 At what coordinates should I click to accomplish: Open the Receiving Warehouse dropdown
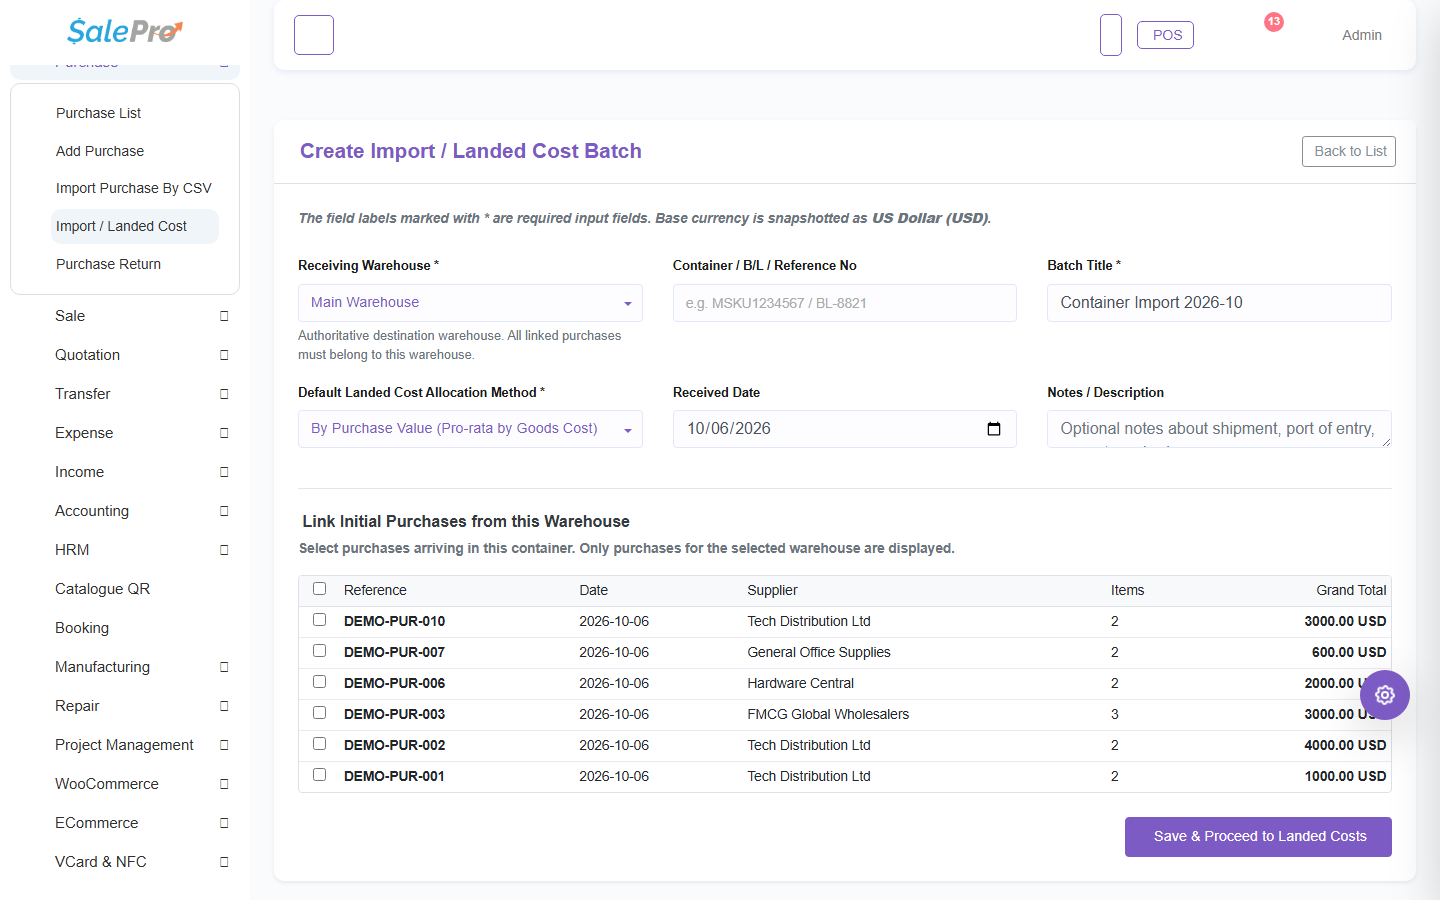coord(470,303)
